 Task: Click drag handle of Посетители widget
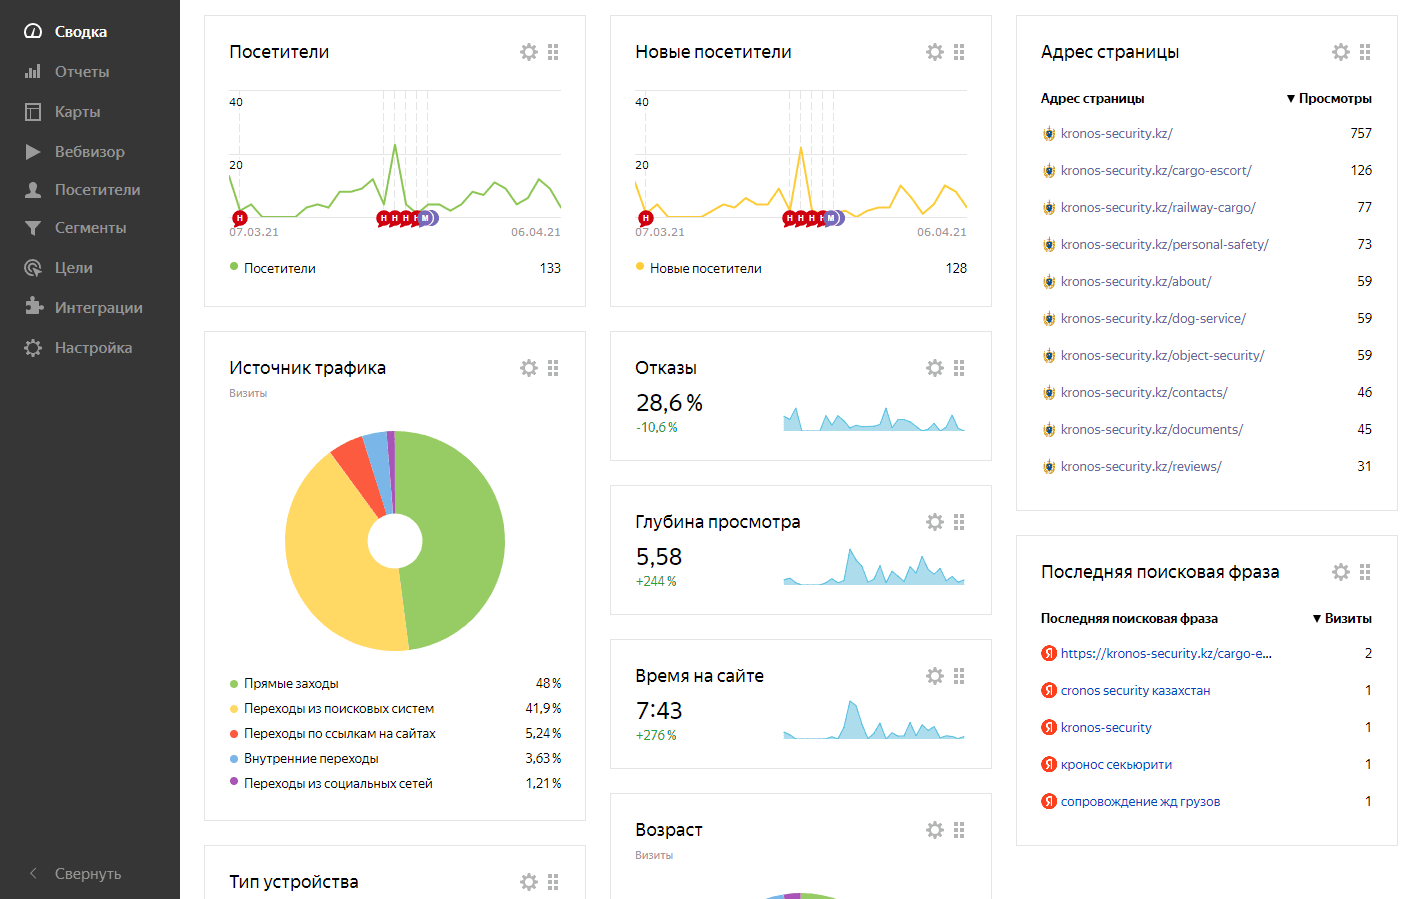pyautogui.click(x=553, y=52)
